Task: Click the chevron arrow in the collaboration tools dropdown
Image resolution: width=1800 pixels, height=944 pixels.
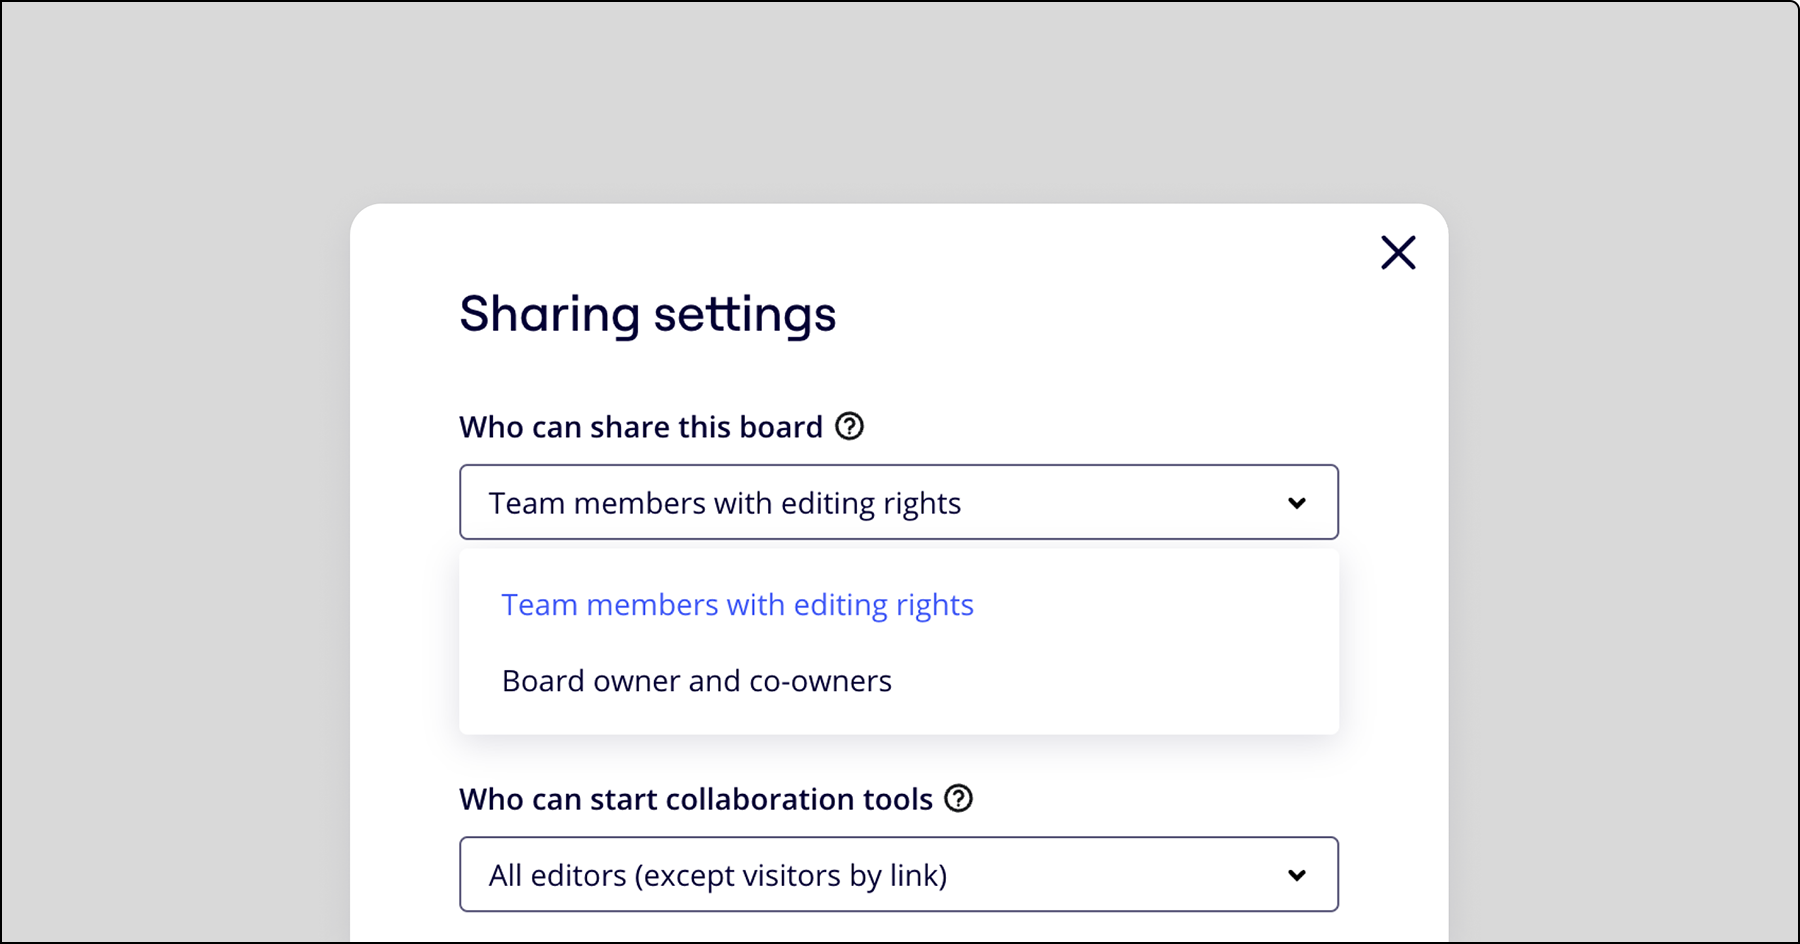Action: 1297,875
